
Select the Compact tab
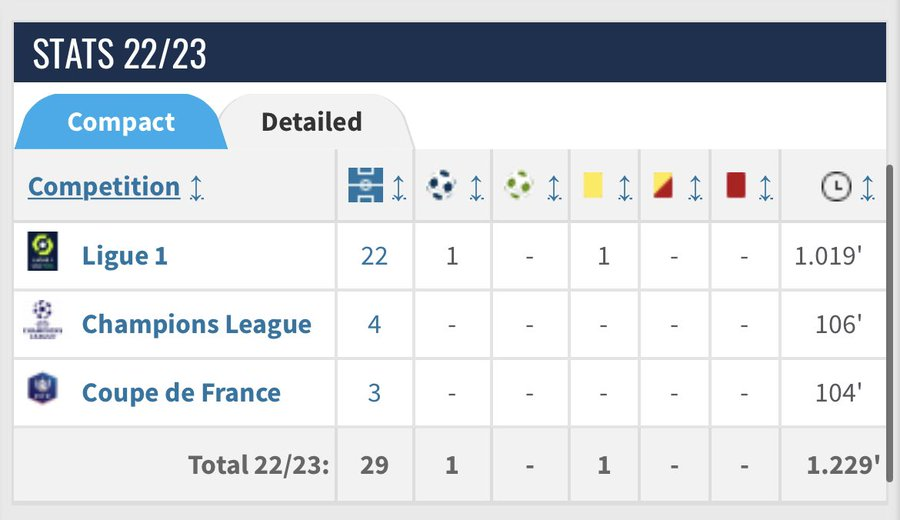(x=120, y=122)
